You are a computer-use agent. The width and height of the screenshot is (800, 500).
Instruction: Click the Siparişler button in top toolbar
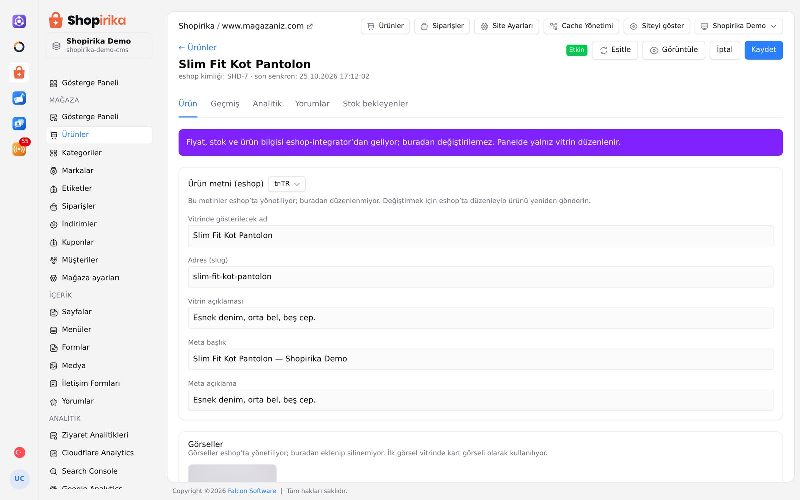[442, 26]
